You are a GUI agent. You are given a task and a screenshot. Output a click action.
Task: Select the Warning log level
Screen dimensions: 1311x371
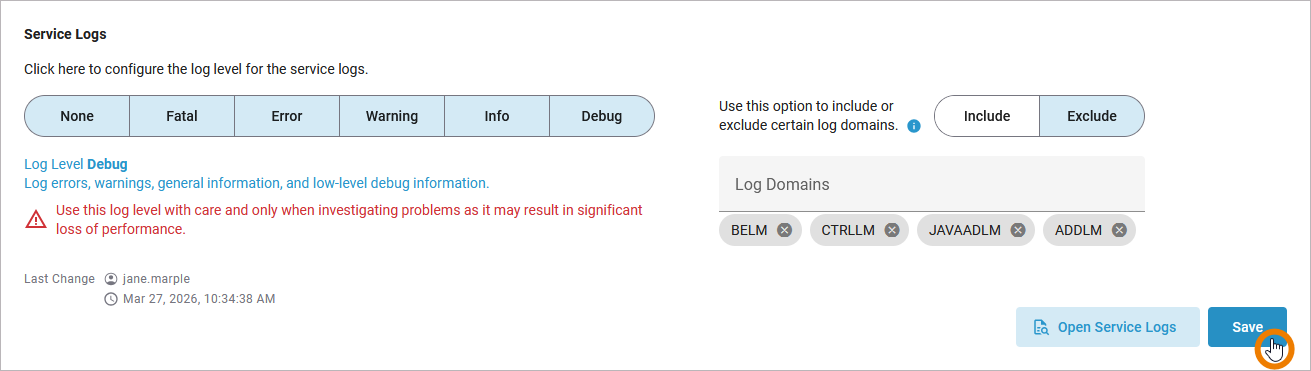tap(392, 116)
